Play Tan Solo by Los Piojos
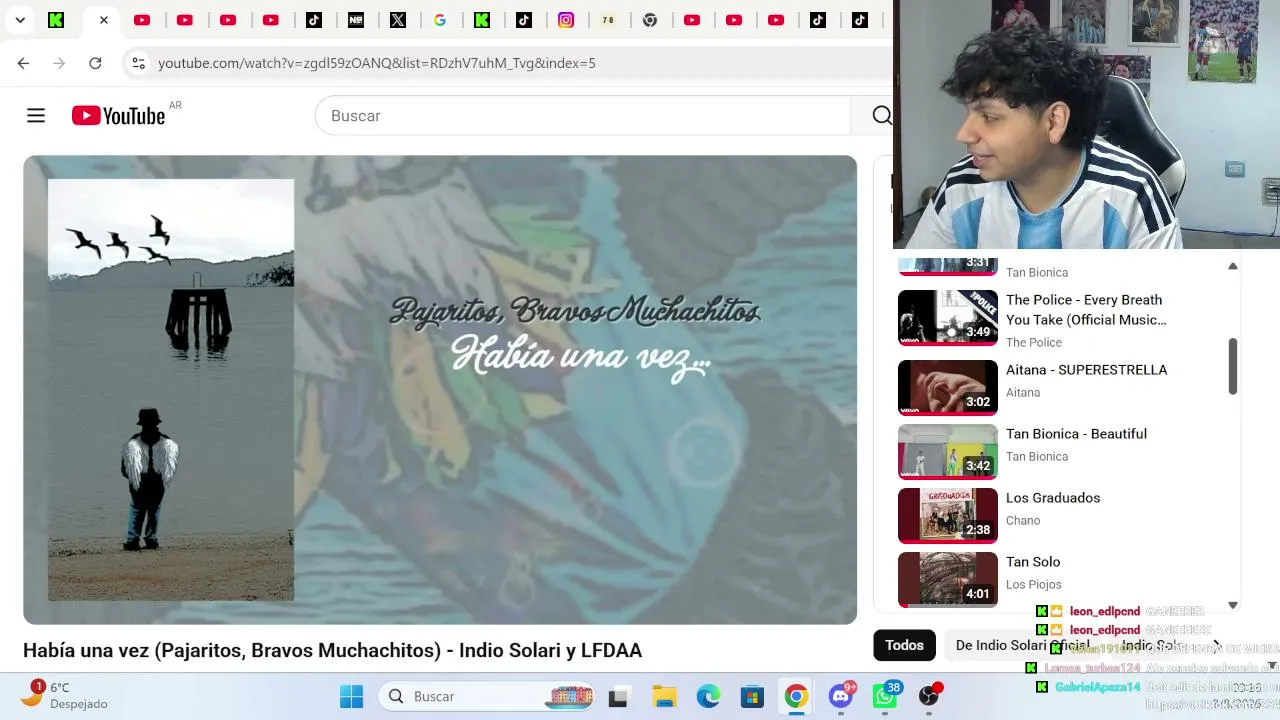This screenshot has width=1280, height=720. coord(1033,562)
